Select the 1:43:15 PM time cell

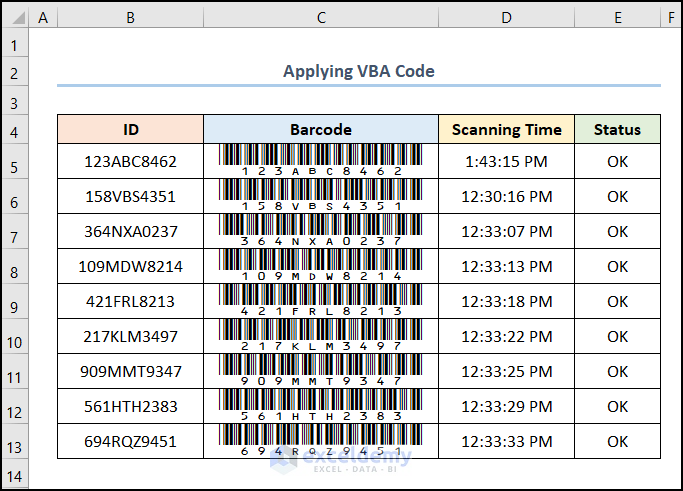506,161
